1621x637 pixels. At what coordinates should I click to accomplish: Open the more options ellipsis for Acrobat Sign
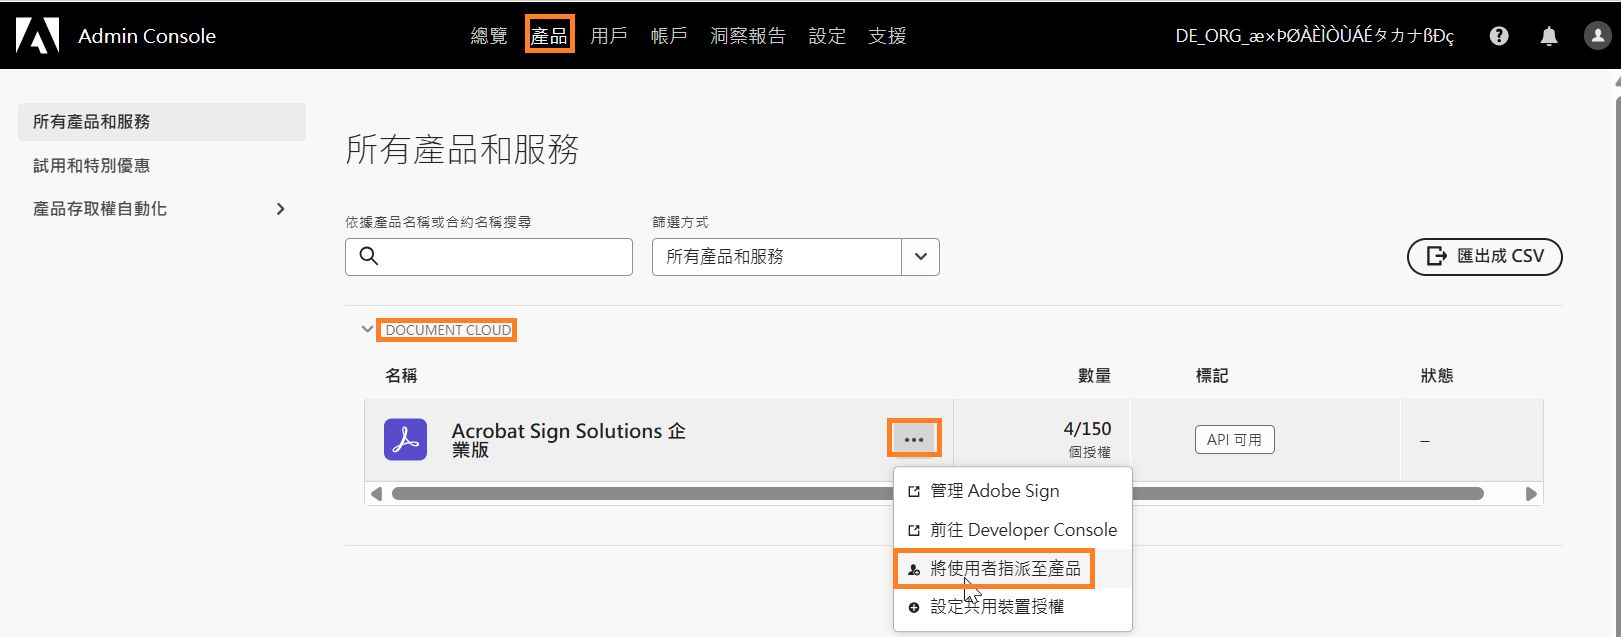click(x=913, y=437)
